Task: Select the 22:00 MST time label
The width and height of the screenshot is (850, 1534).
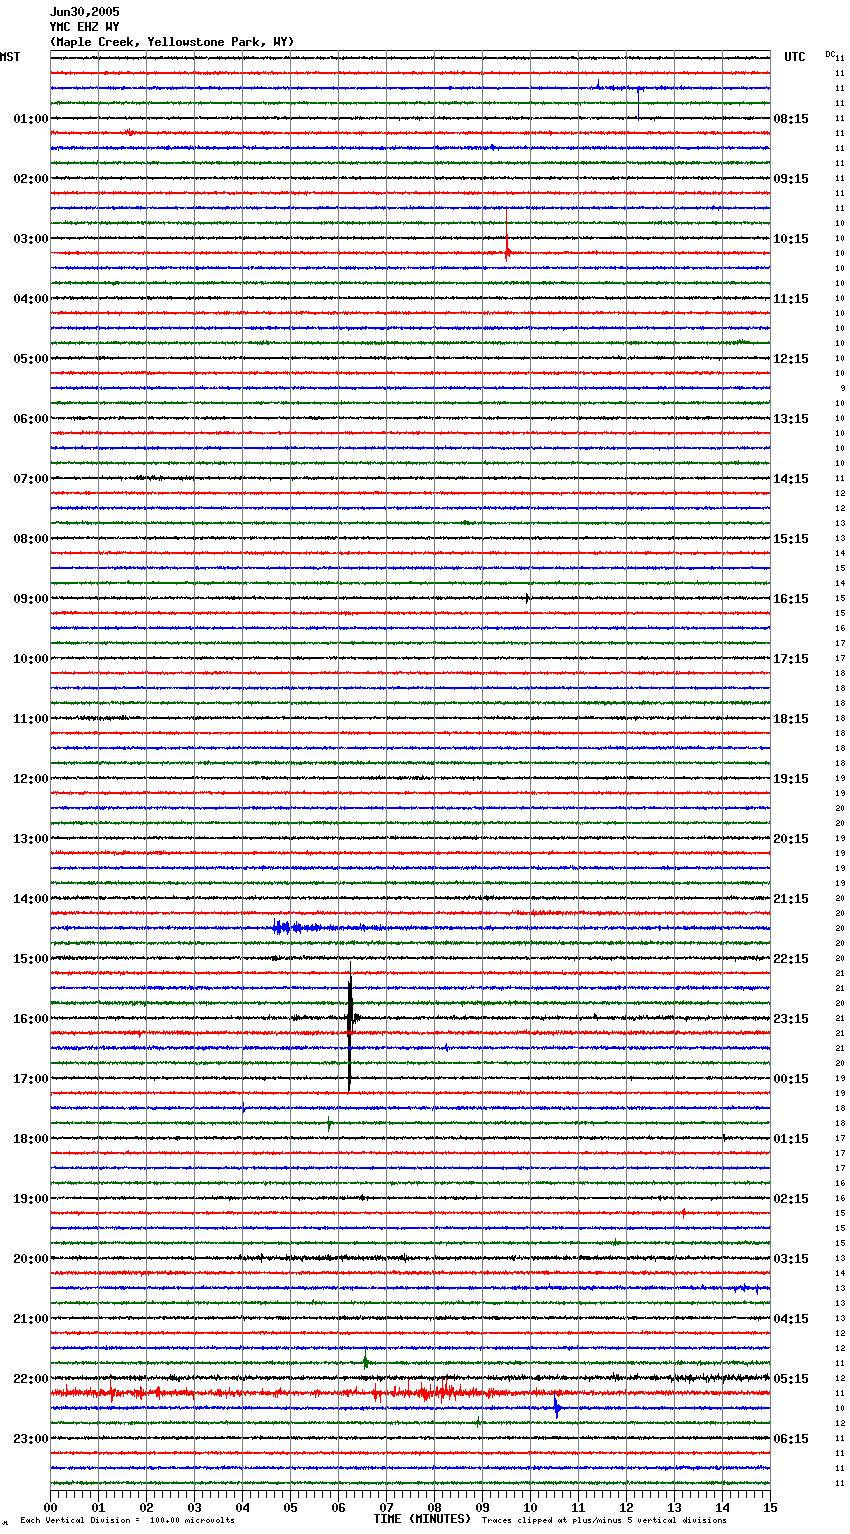Action: coord(31,1379)
